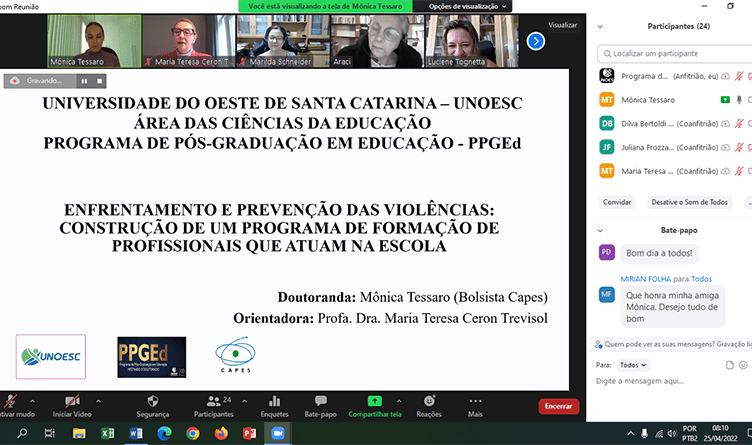
Task: Click the Localizar um participante search field
Action: (x=675, y=54)
